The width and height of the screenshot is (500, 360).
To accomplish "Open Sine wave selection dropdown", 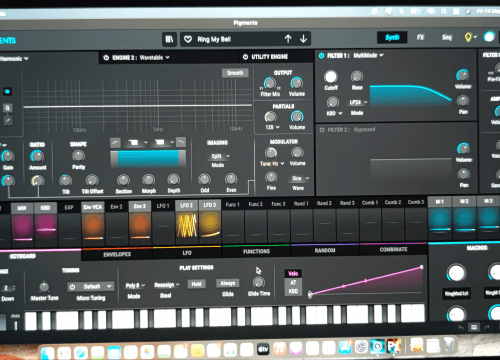I will (300, 178).
